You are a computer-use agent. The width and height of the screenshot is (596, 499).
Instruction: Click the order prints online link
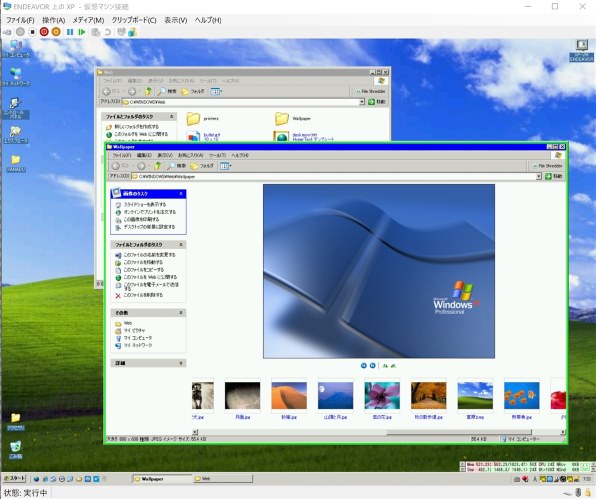(150, 212)
